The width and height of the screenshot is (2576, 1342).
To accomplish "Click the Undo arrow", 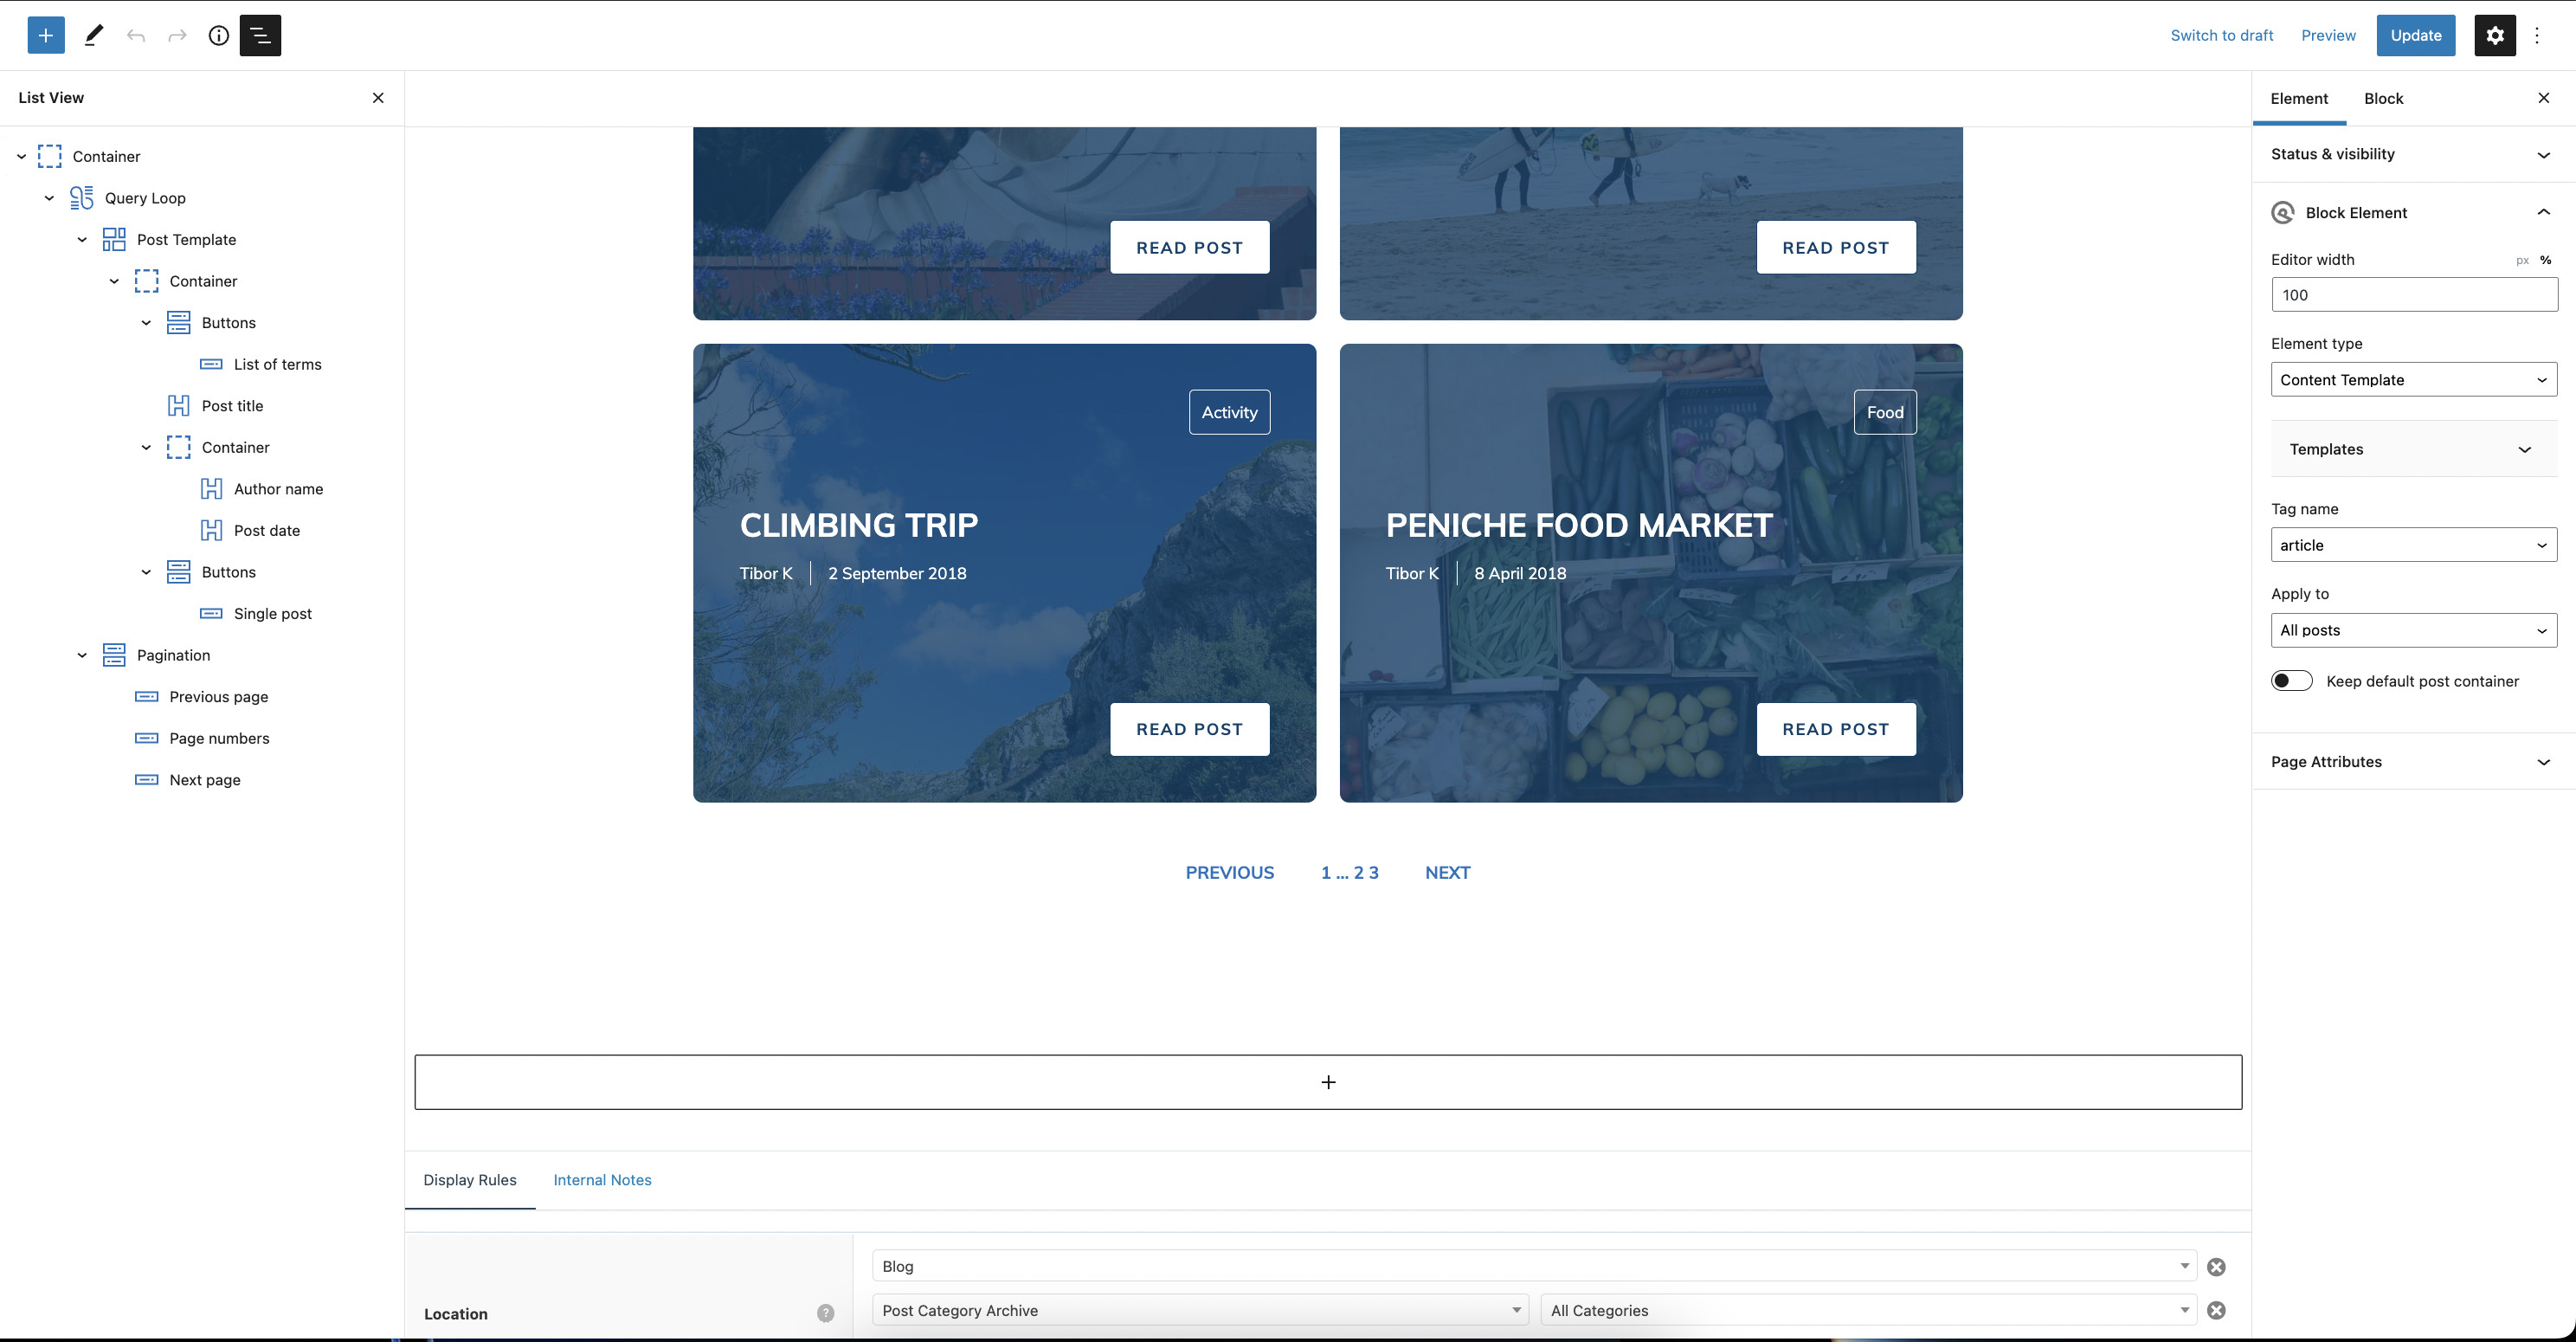I will [x=136, y=36].
